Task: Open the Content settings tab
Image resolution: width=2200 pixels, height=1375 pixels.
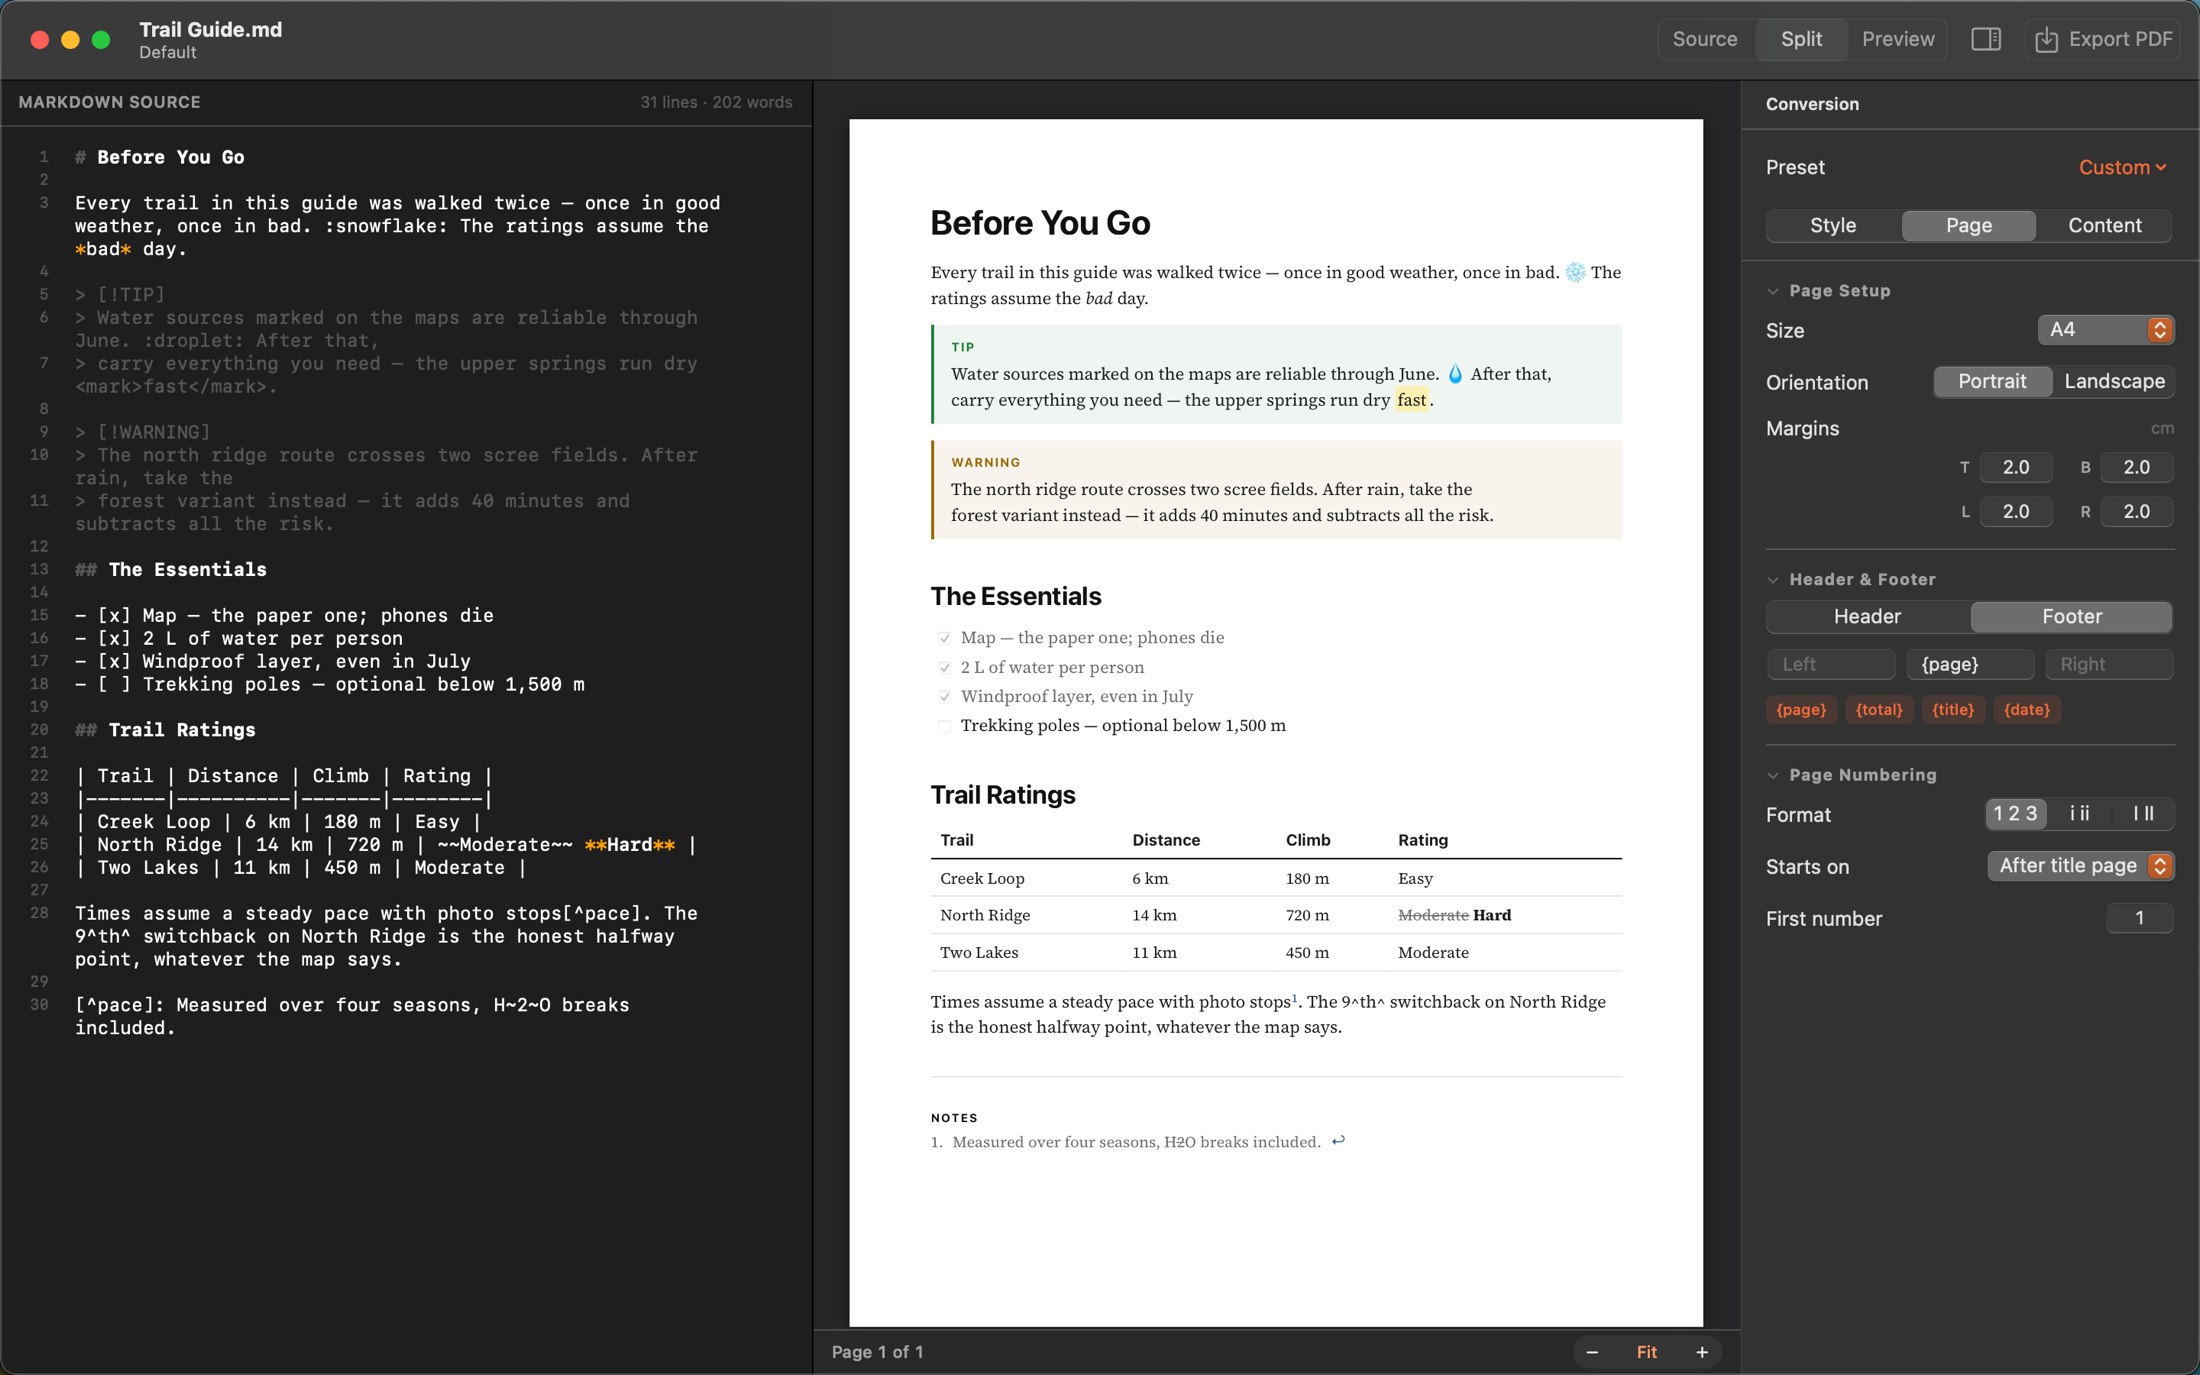Action: point(2104,225)
